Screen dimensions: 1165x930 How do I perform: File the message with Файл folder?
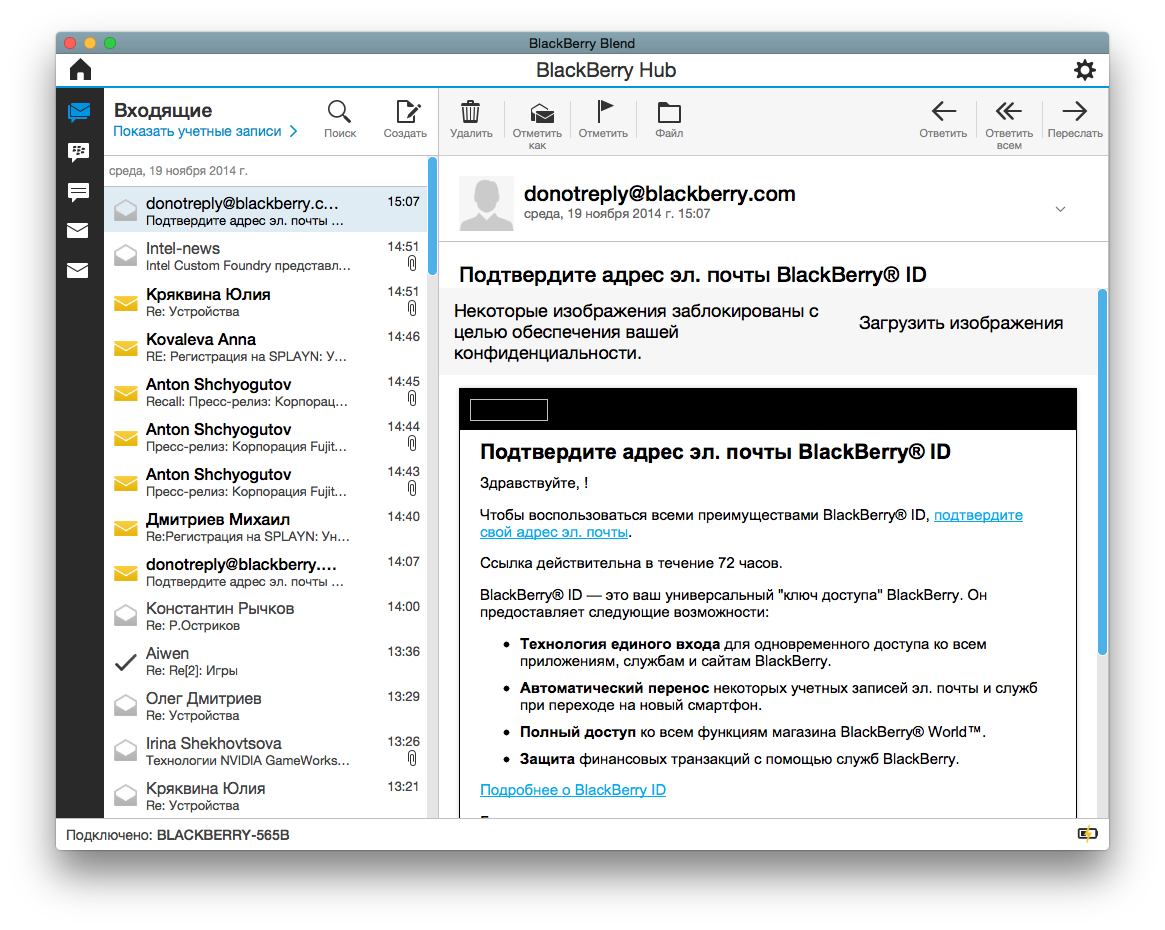click(669, 119)
